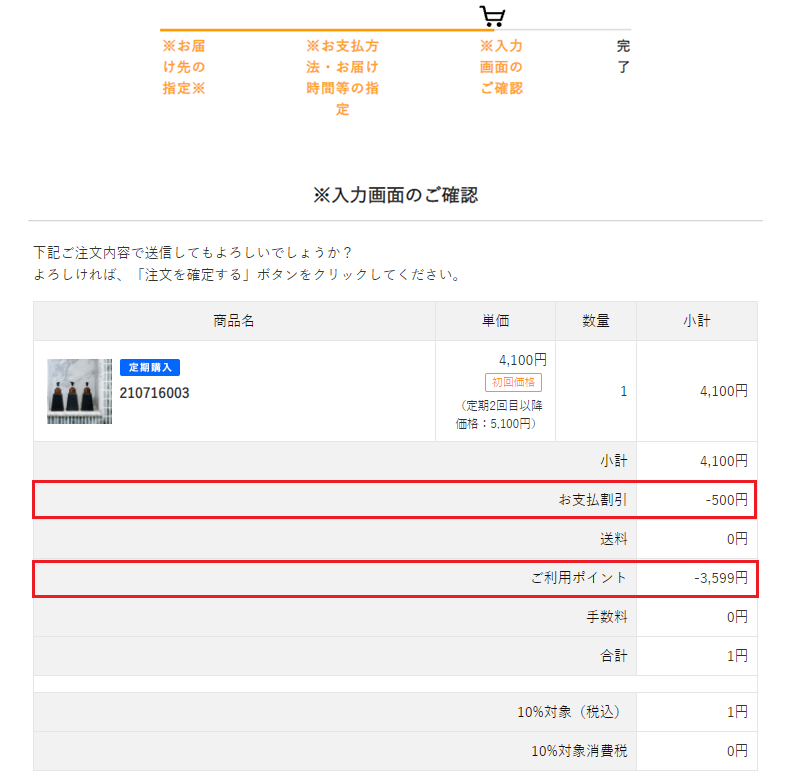Click the 送料 row label
The image size is (785, 780).
point(614,538)
